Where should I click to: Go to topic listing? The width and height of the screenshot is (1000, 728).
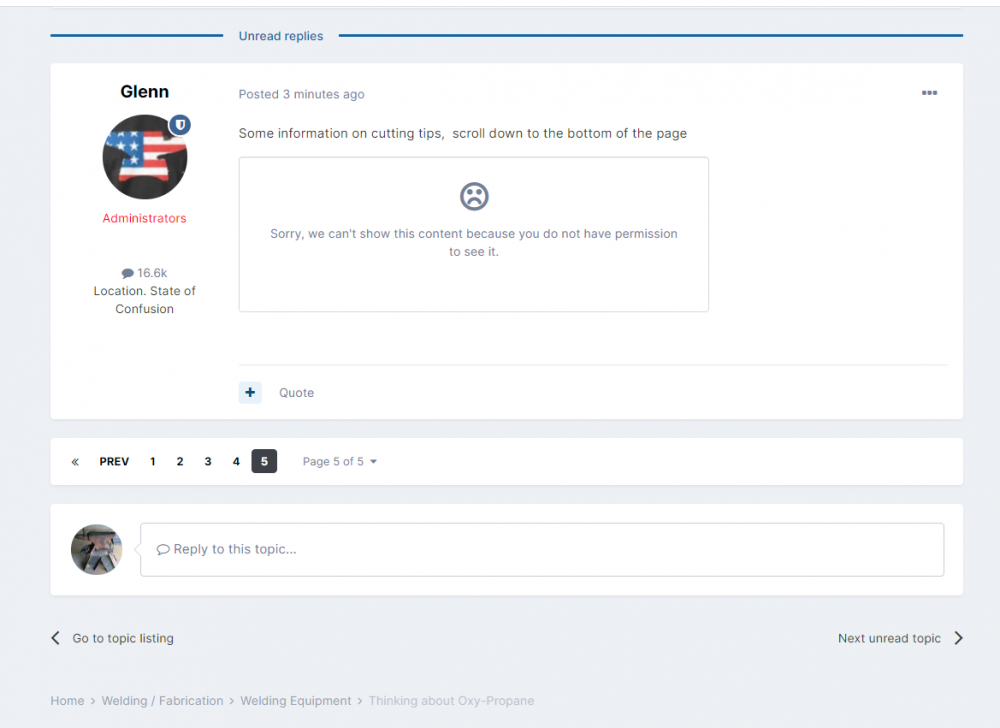tap(123, 638)
